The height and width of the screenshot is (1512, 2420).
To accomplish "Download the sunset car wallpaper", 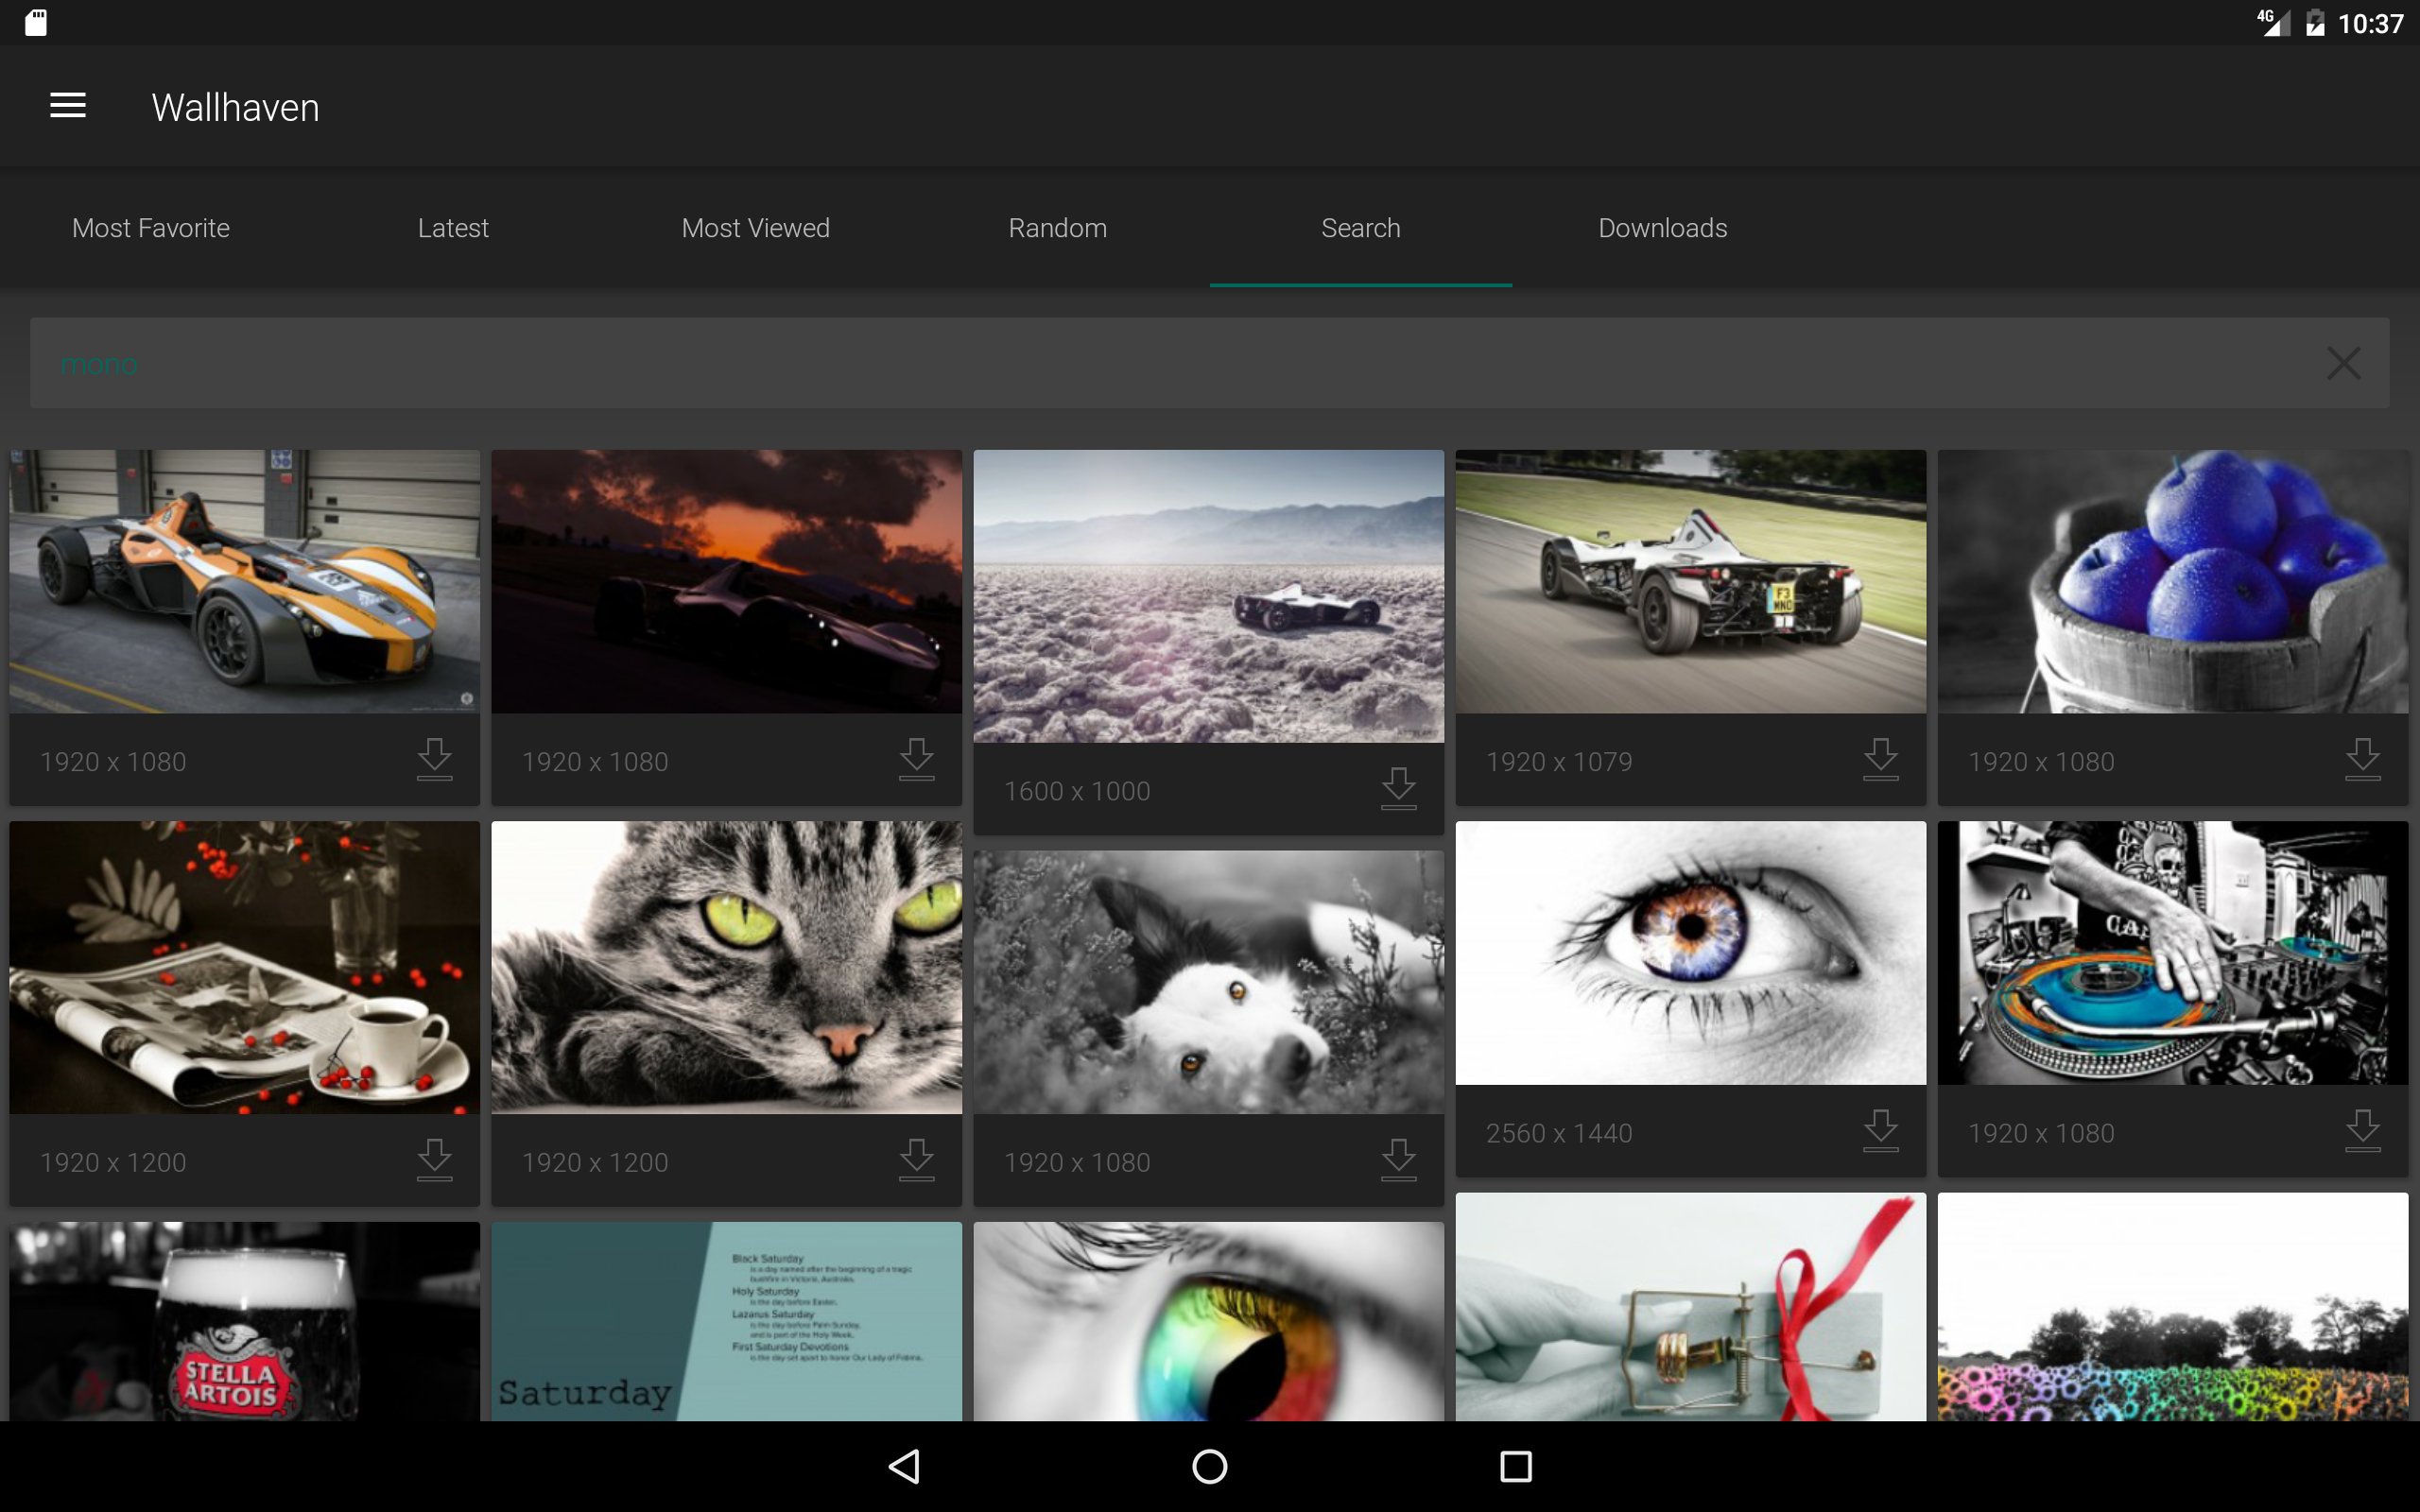I will [917, 759].
